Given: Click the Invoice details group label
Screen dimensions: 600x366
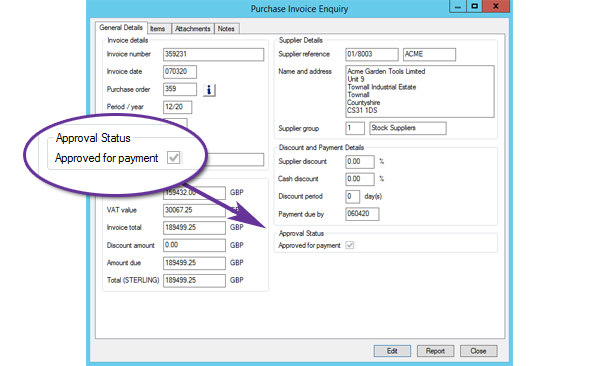Looking at the screenshot, I should 127,40.
